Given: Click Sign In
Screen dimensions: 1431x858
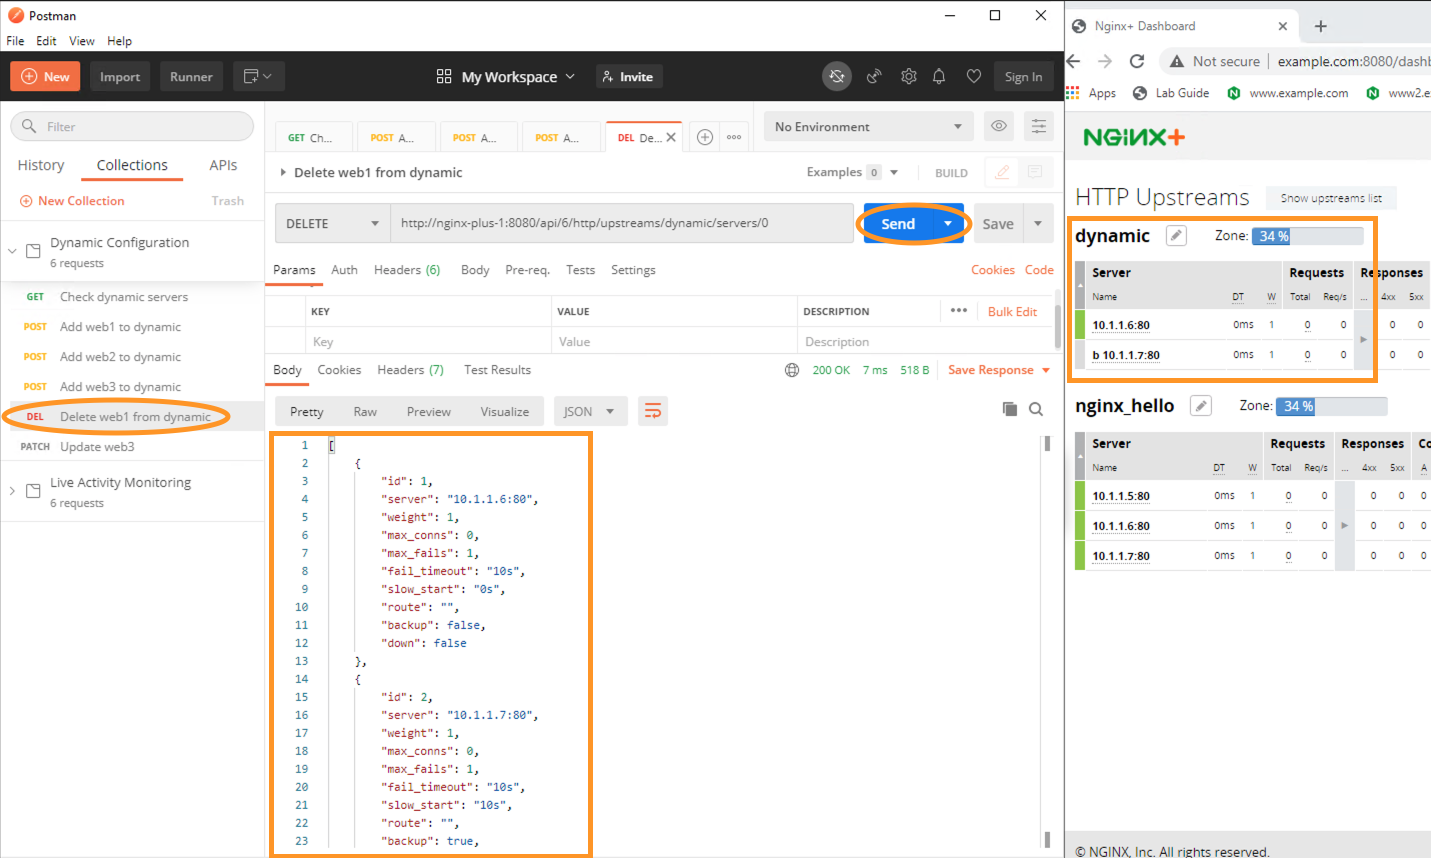Looking at the screenshot, I should [x=1023, y=76].
